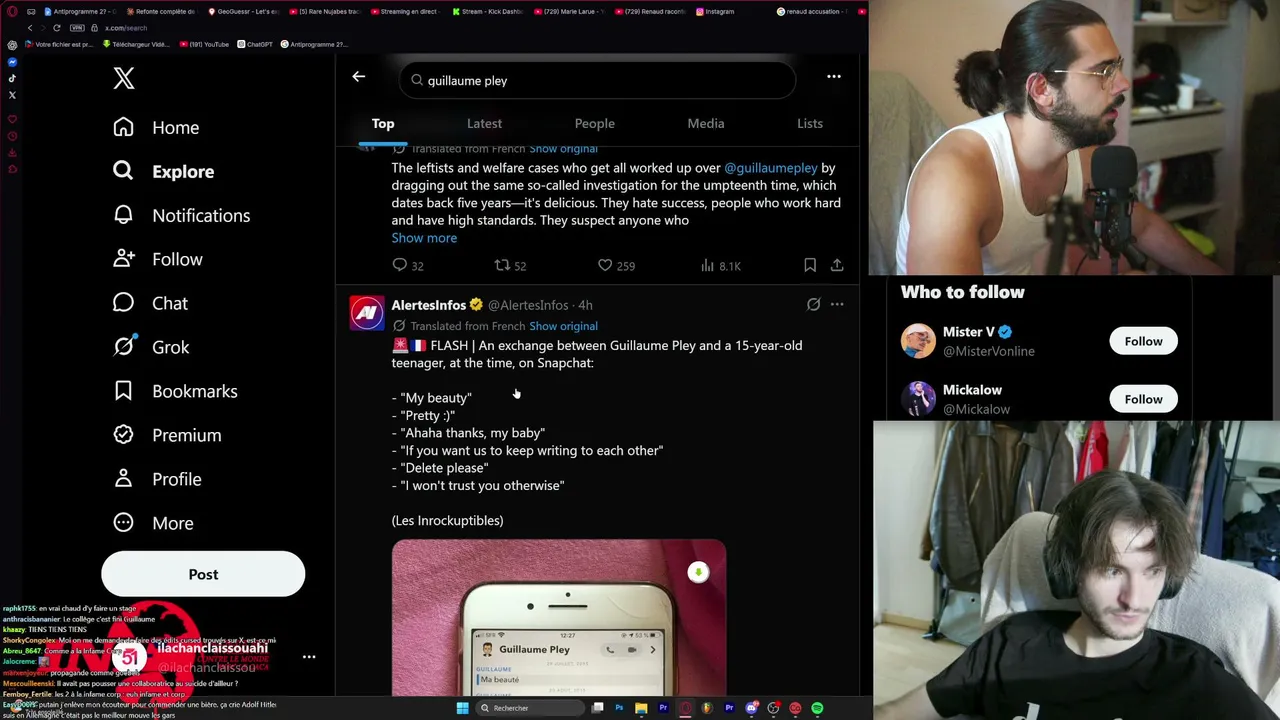Open more options on AlertesInfos post
The image size is (1280, 720).
coord(837,305)
